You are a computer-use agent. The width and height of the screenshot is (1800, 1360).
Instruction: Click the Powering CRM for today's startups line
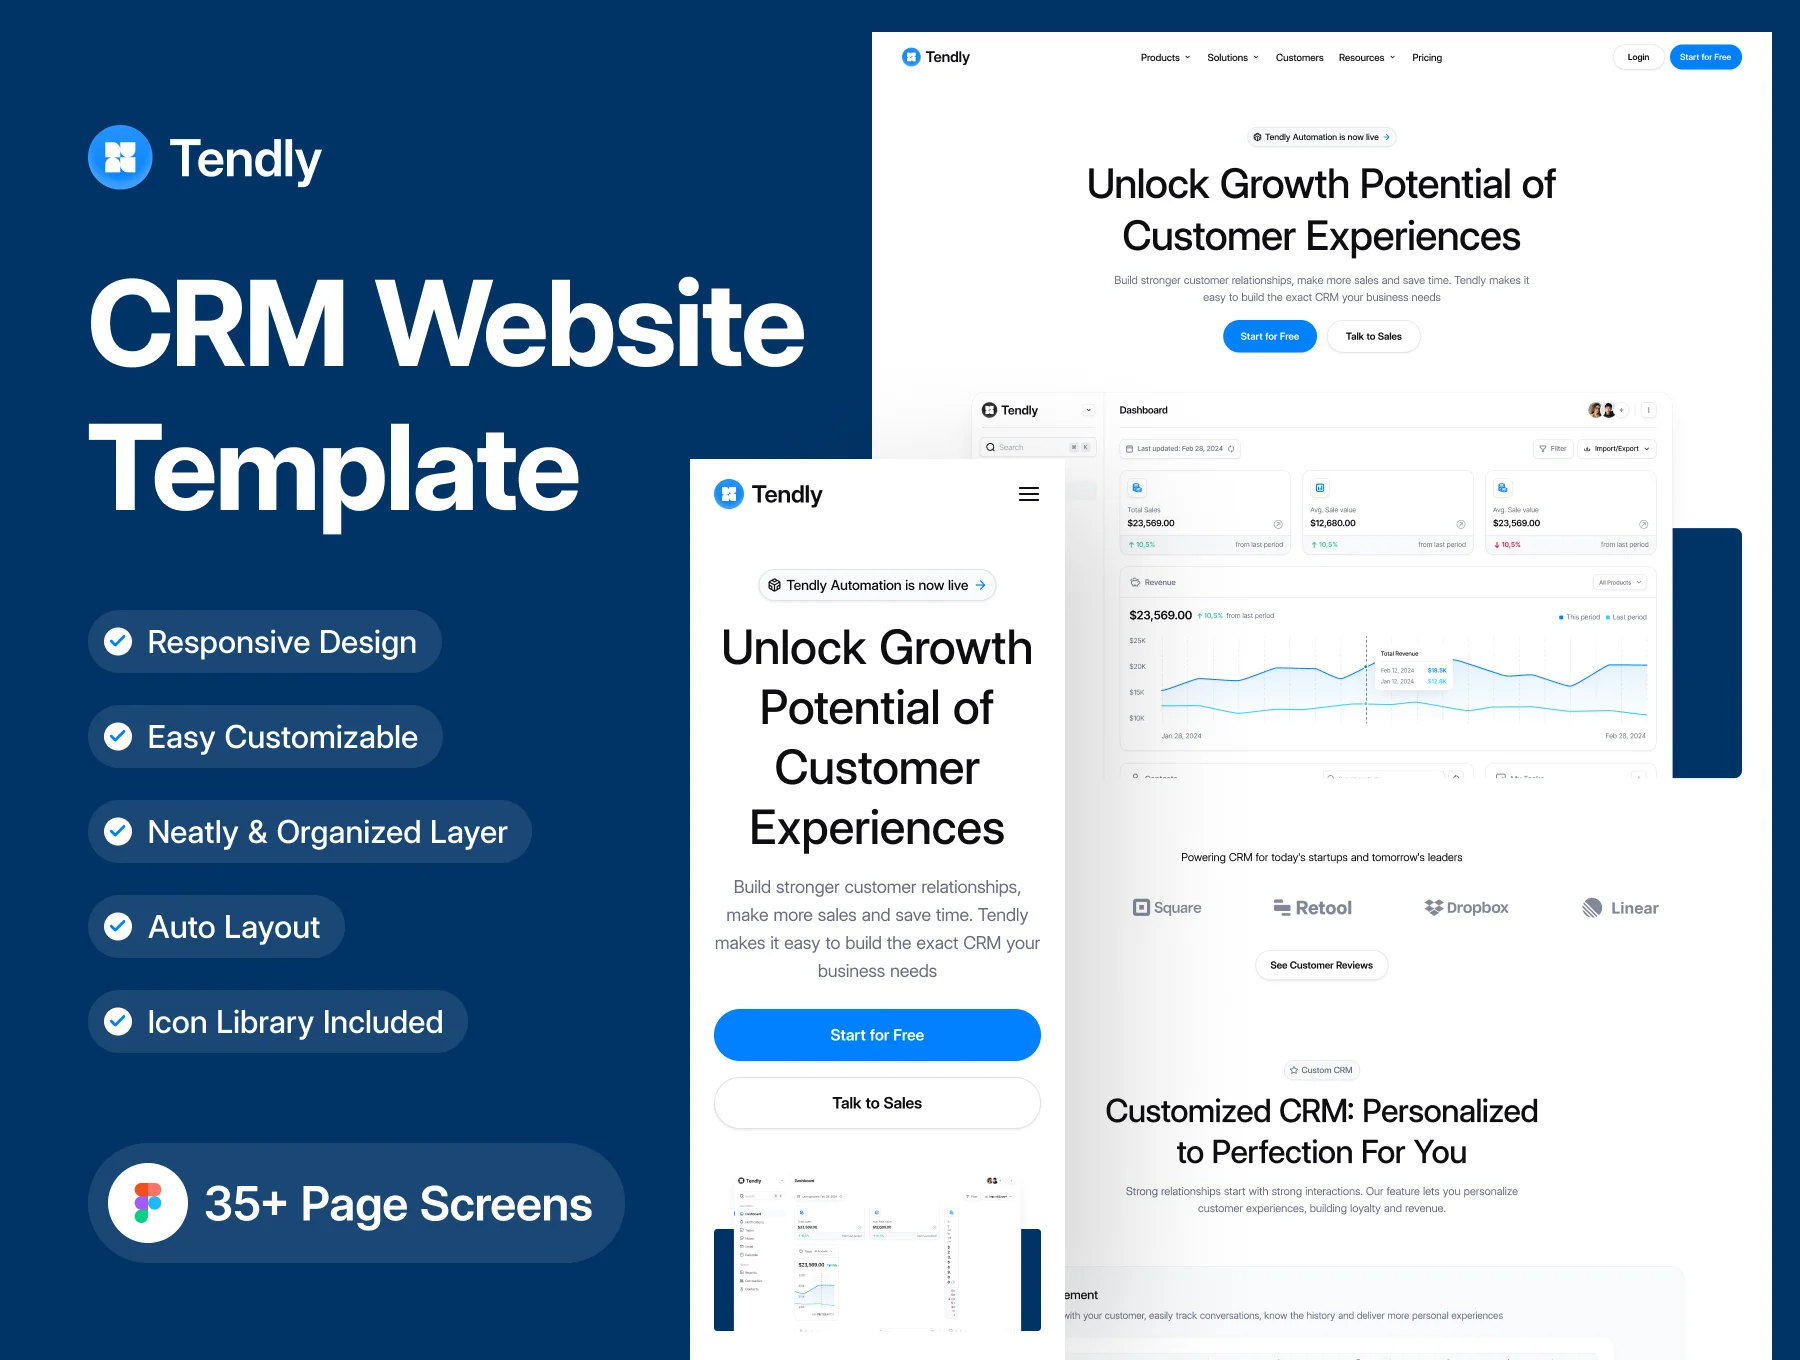[1321, 857]
